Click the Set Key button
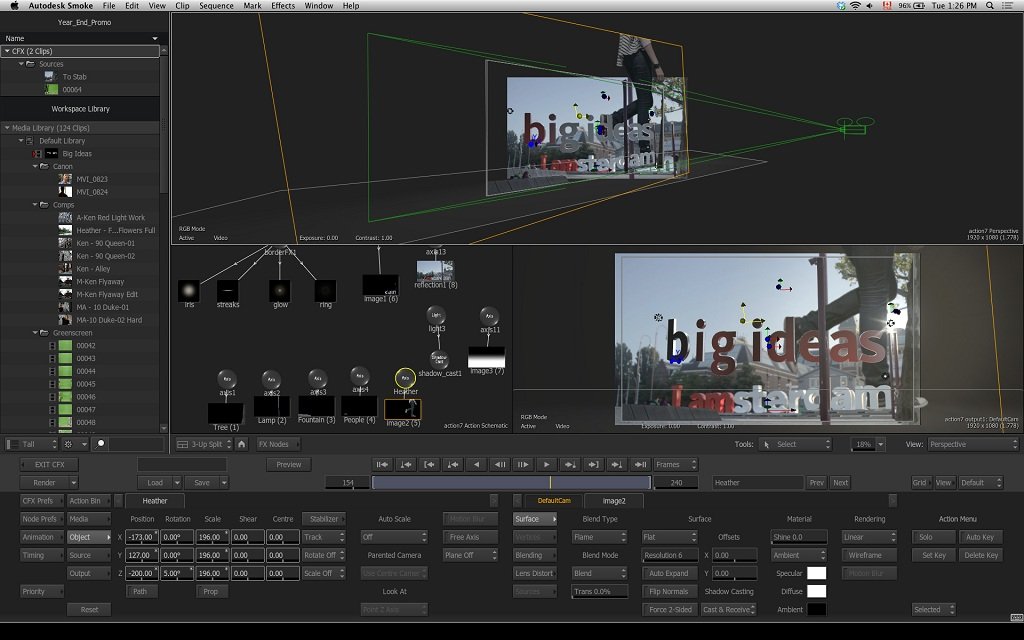 (933, 555)
